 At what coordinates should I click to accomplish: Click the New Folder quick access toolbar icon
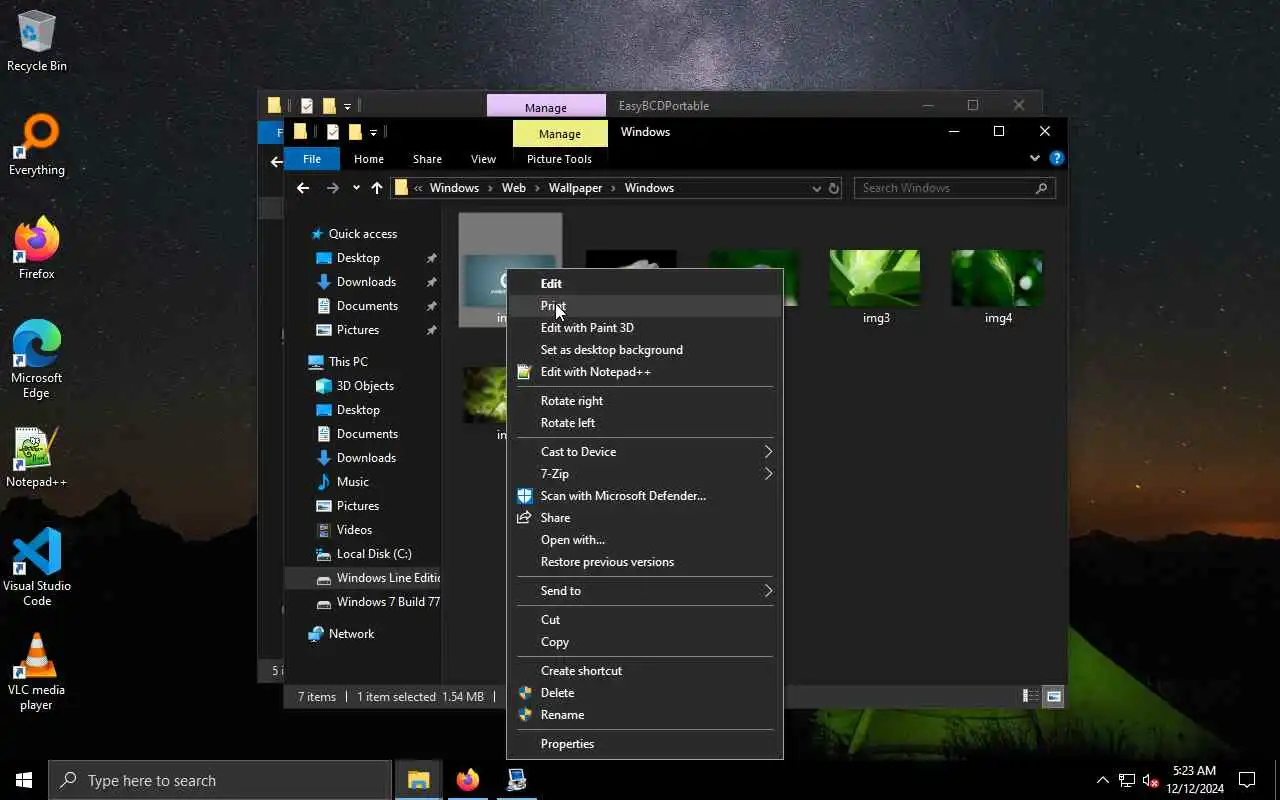coord(355,132)
